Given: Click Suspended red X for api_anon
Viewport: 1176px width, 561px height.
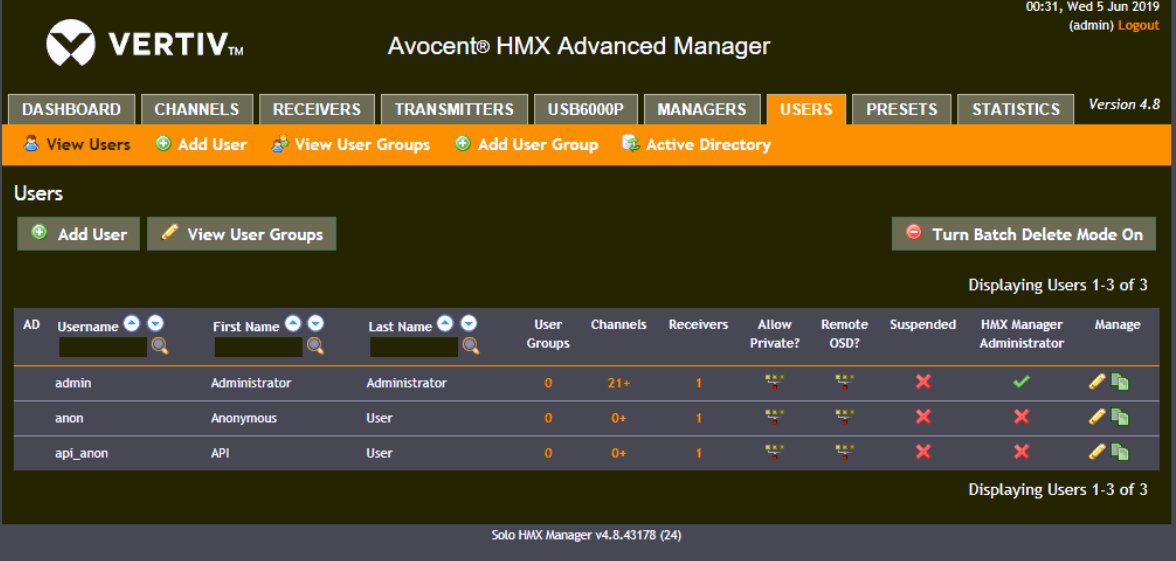Looking at the screenshot, I should pyautogui.click(x=923, y=452).
